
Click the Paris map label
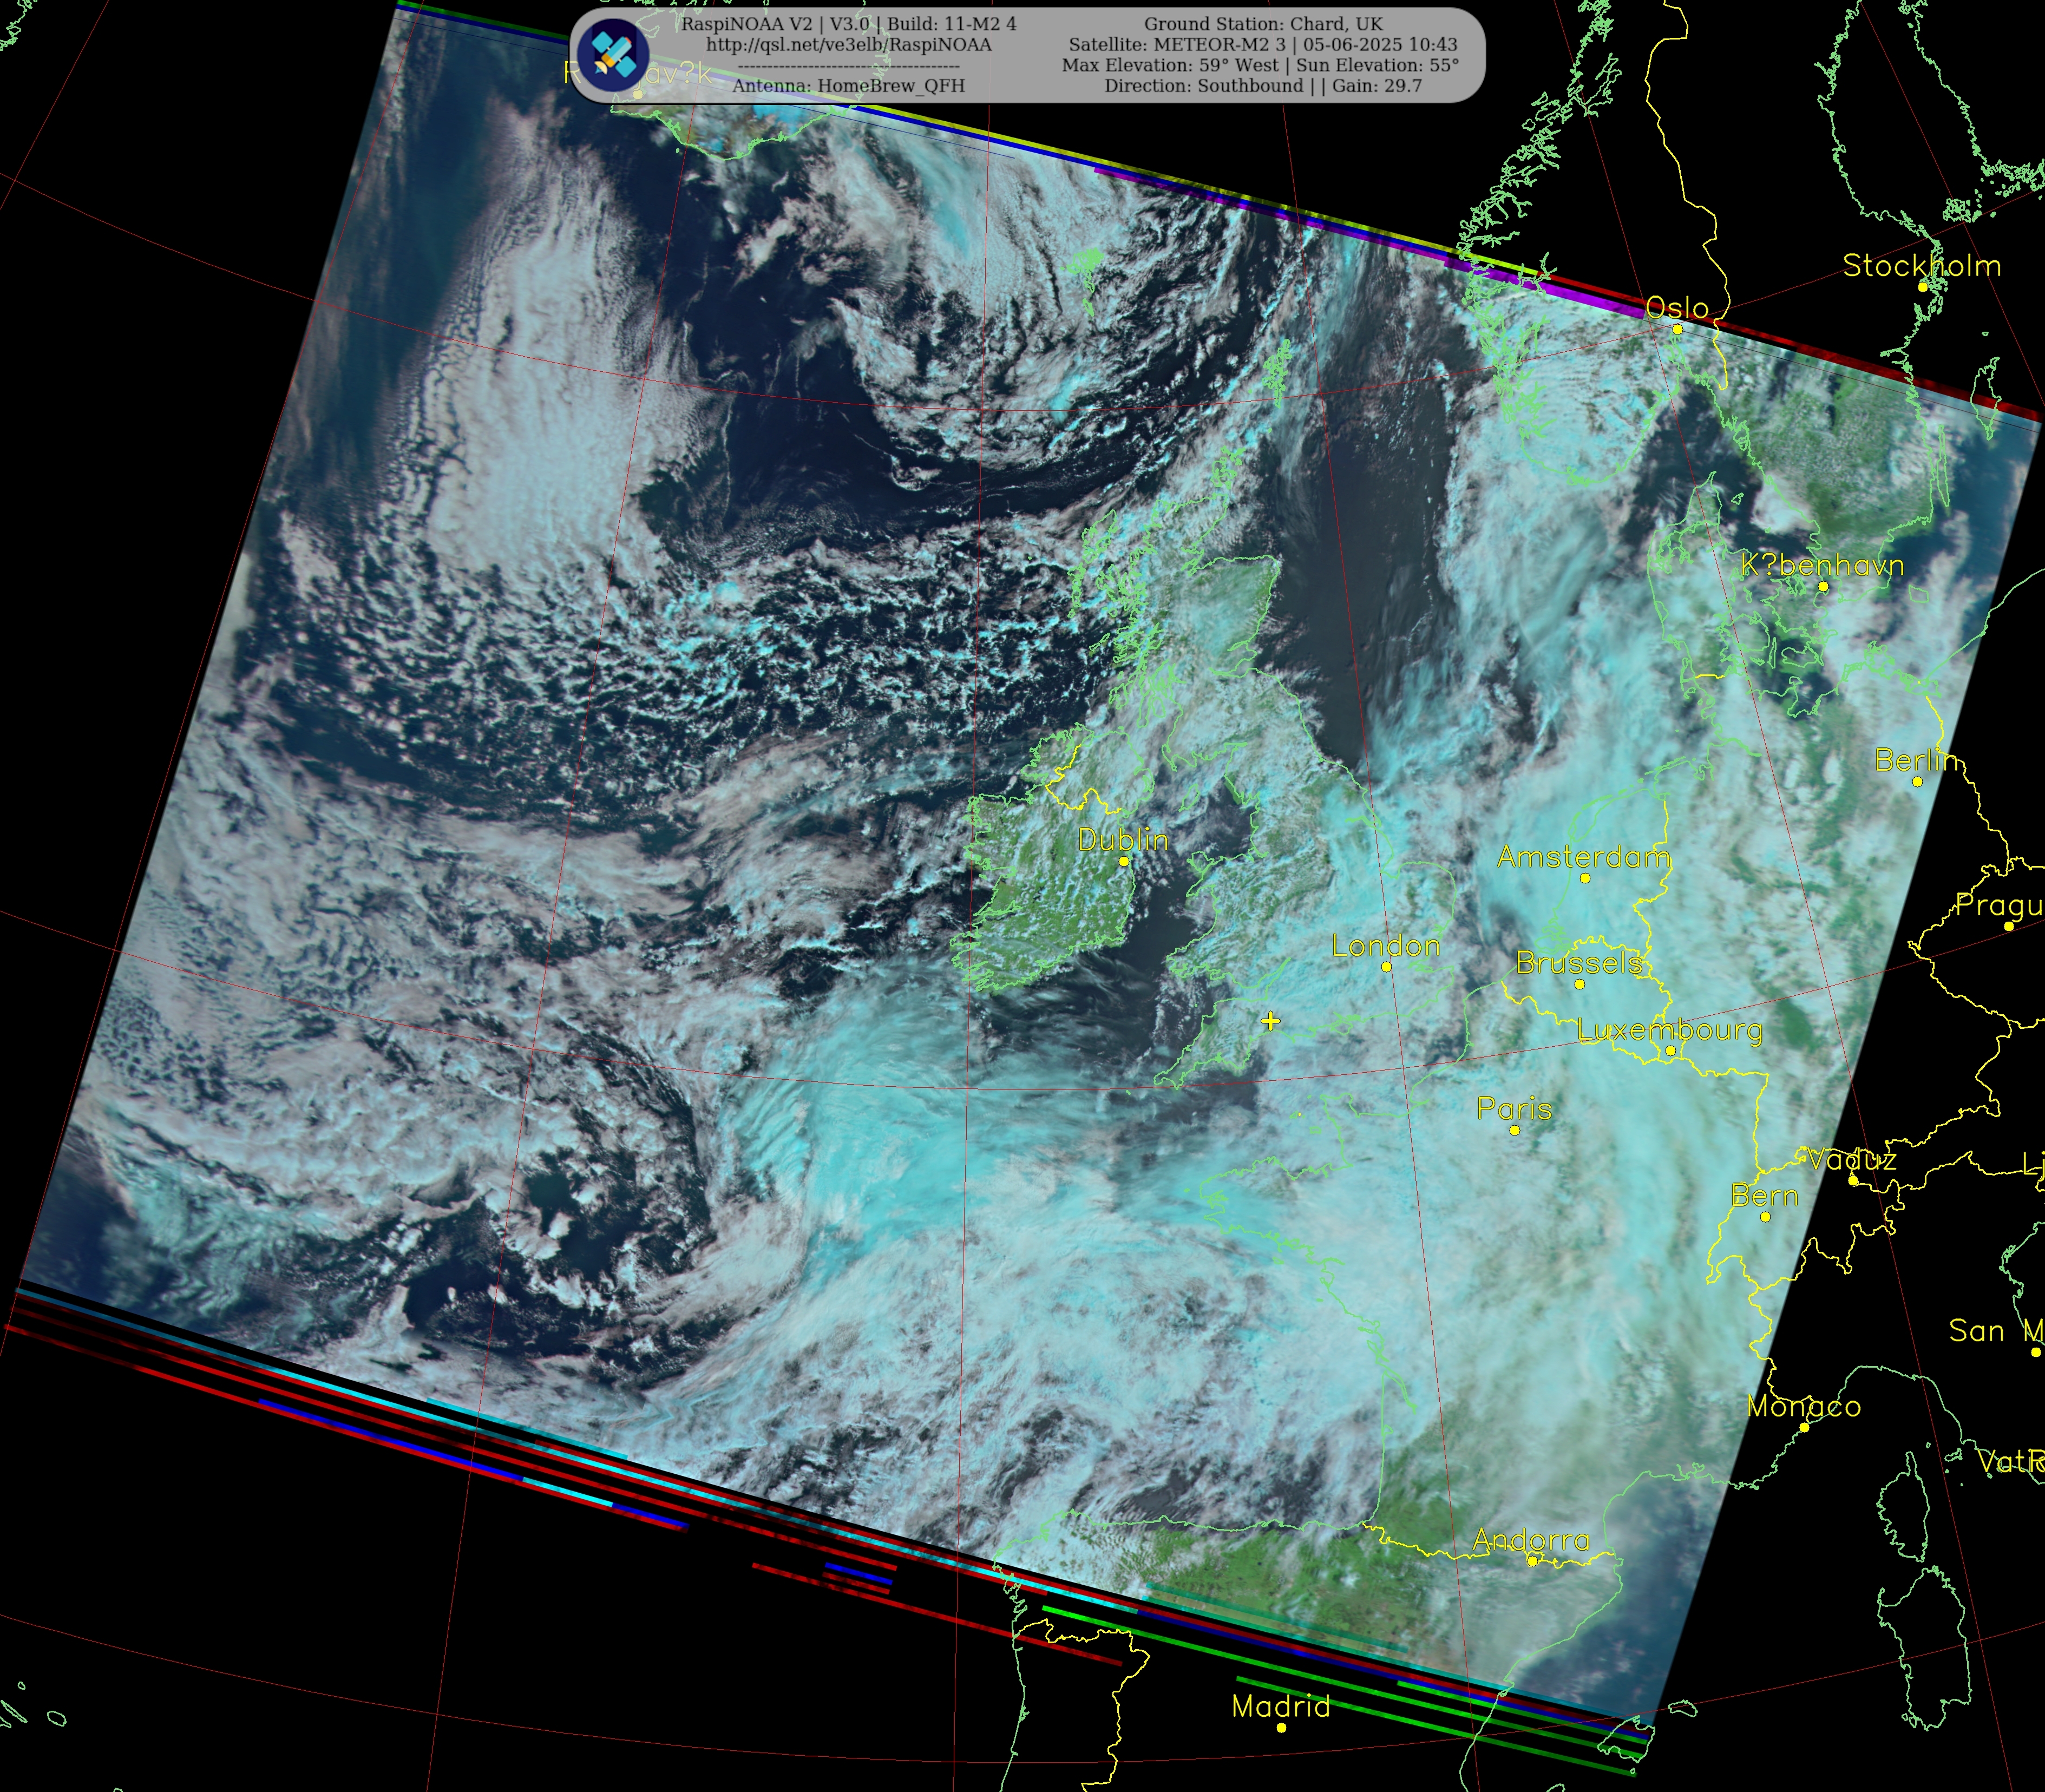pos(1514,1109)
